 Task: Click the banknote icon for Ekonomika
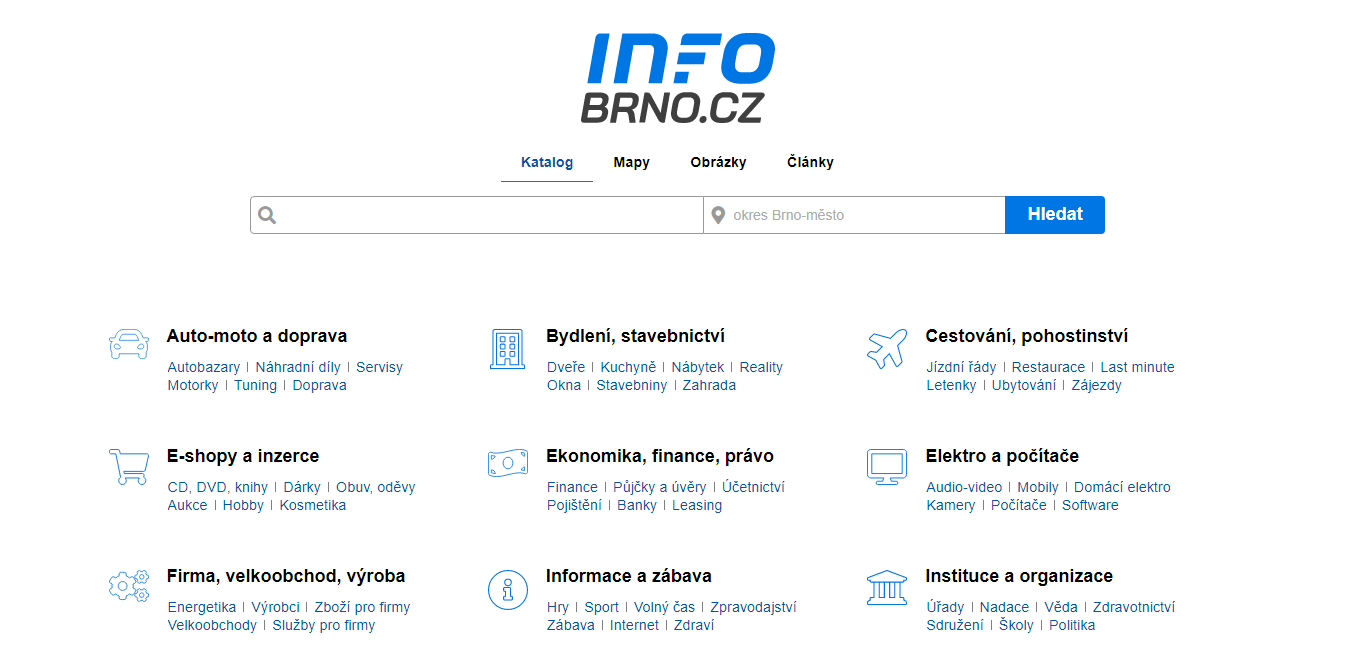point(507,463)
